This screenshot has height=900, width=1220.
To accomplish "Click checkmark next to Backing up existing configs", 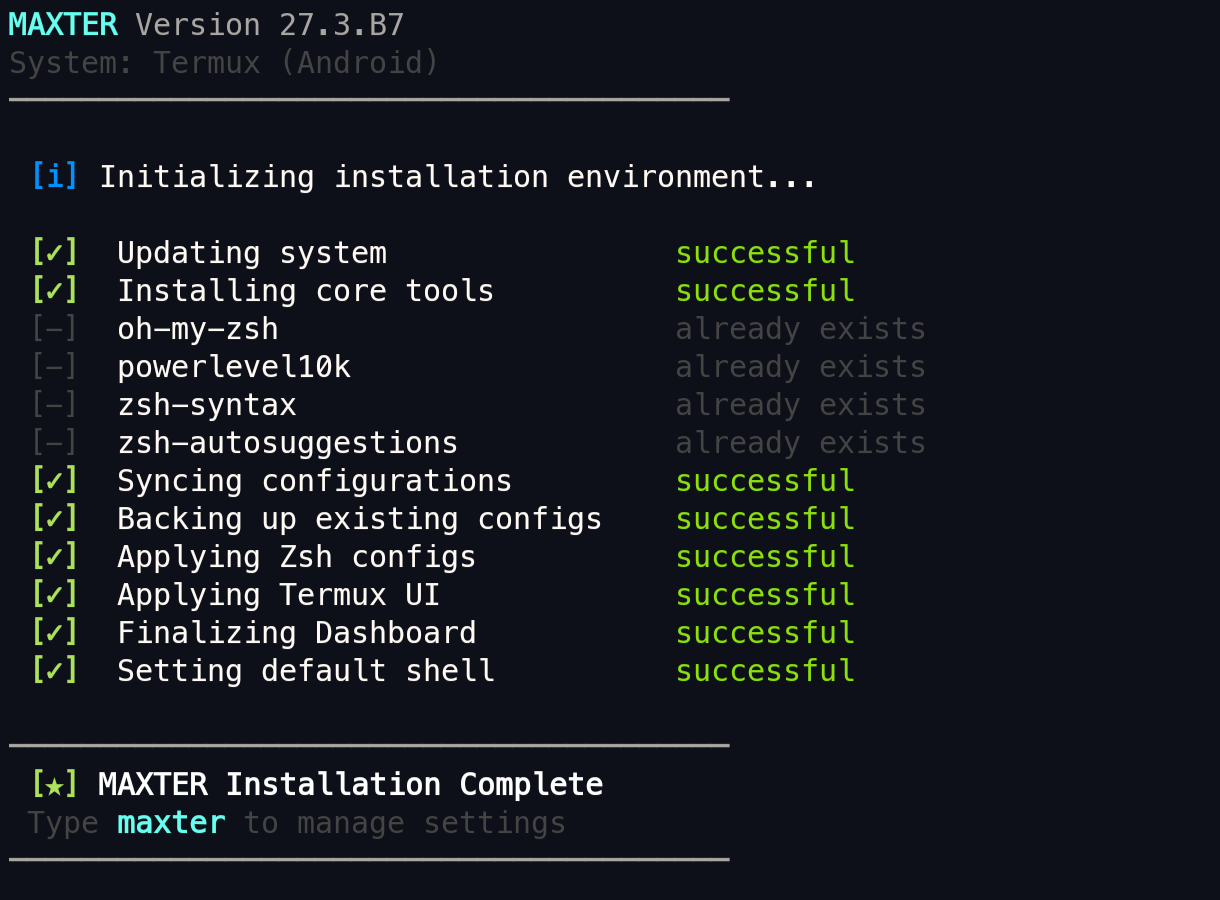I will 54,519.
